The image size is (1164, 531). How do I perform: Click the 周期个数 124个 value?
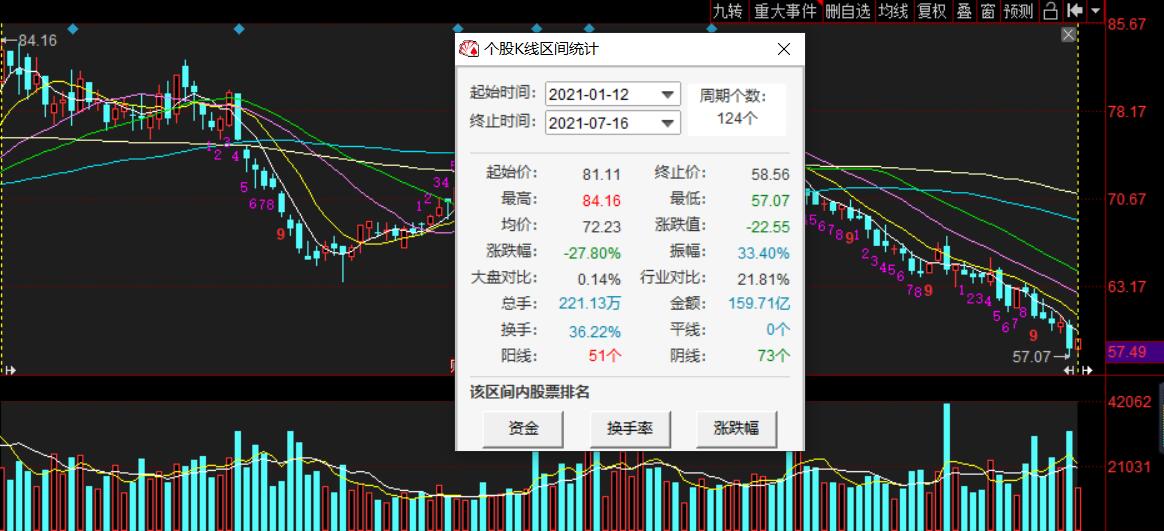[736, 118]
